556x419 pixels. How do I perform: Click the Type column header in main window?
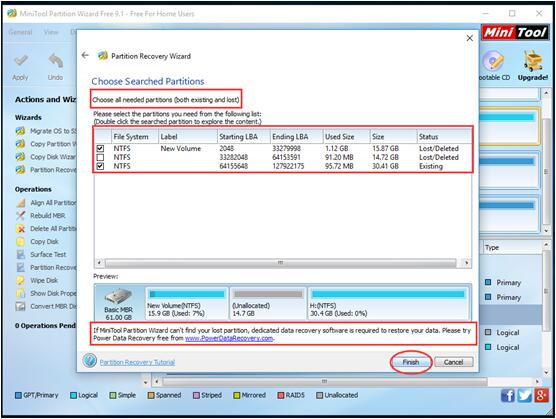click(513, 247)
